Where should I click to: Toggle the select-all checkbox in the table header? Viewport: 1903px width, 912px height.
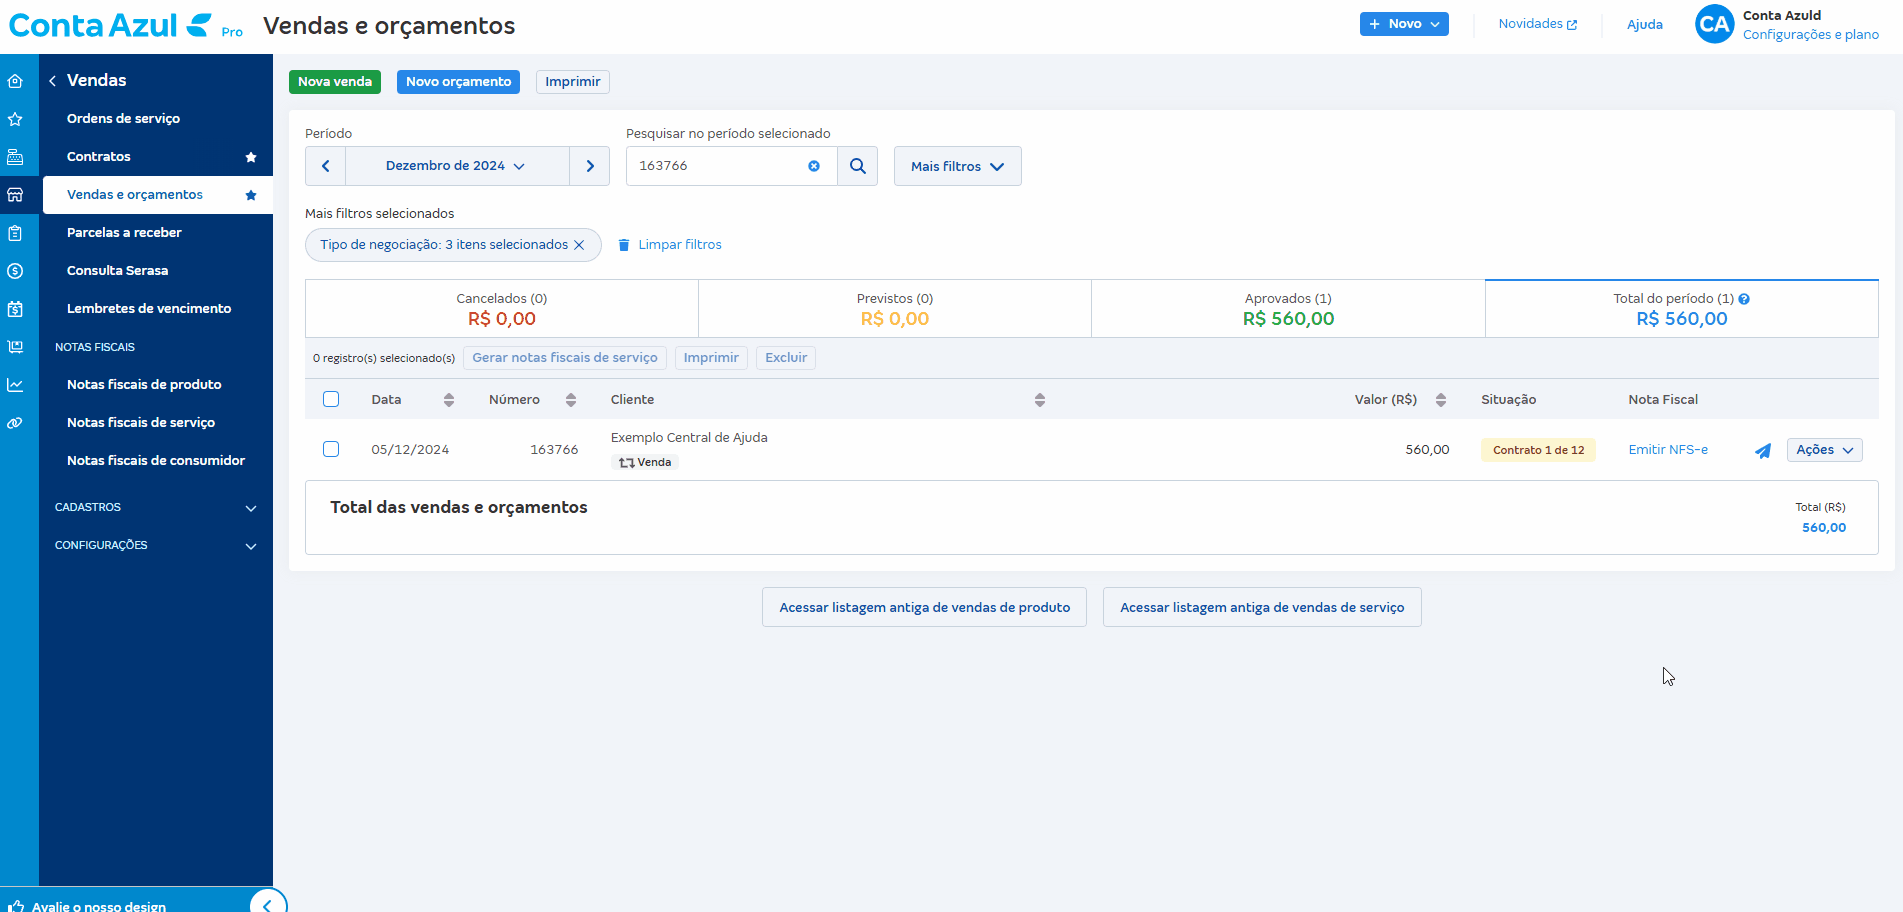331,399
